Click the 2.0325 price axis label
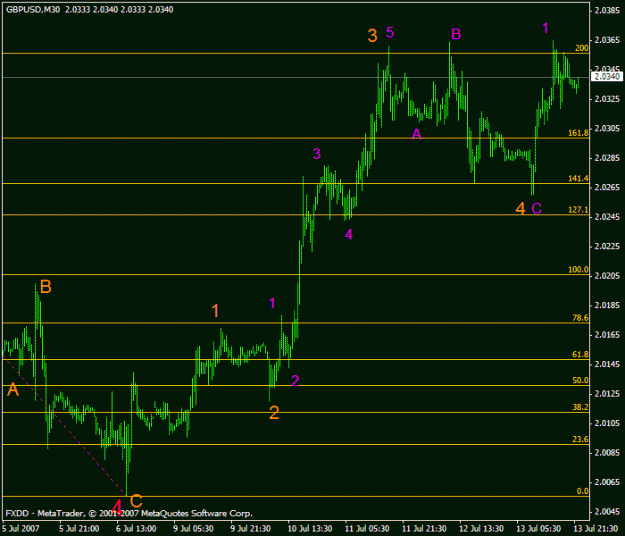625x536 pixels. 607,99
